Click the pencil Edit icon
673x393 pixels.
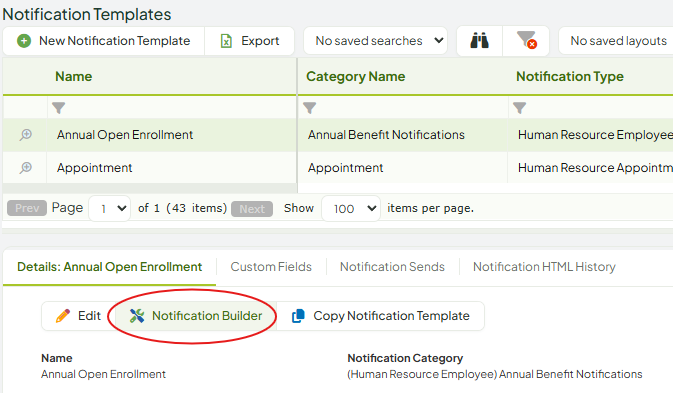click(63, 316)
